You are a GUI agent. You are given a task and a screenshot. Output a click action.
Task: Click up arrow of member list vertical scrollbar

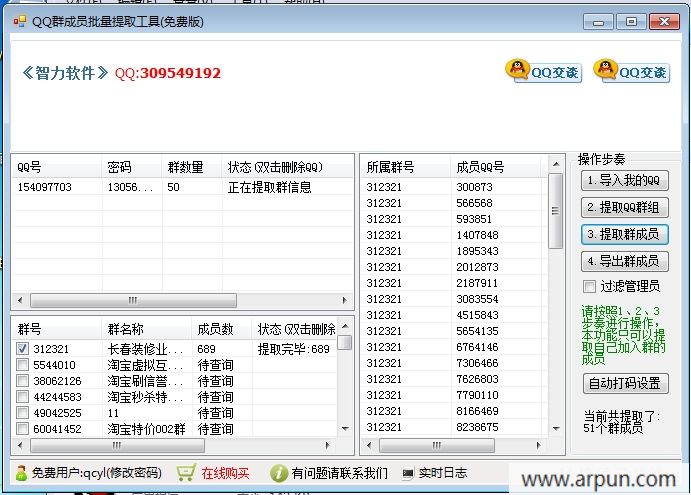[x=556, y=164]
